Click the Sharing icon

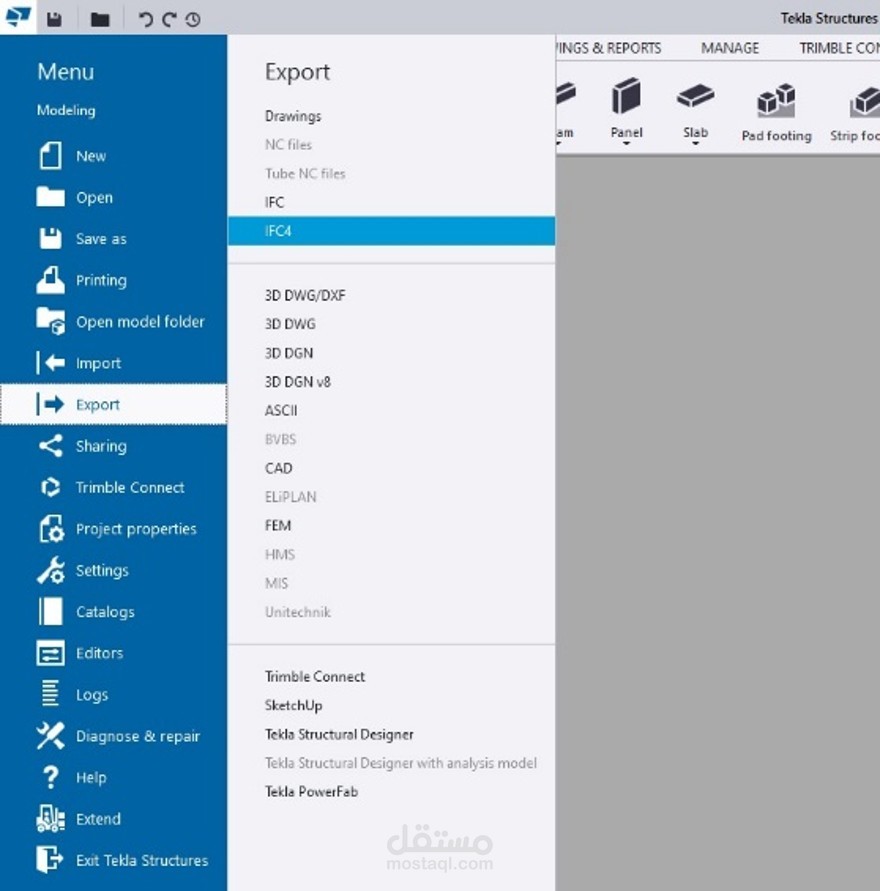point(50,446)
